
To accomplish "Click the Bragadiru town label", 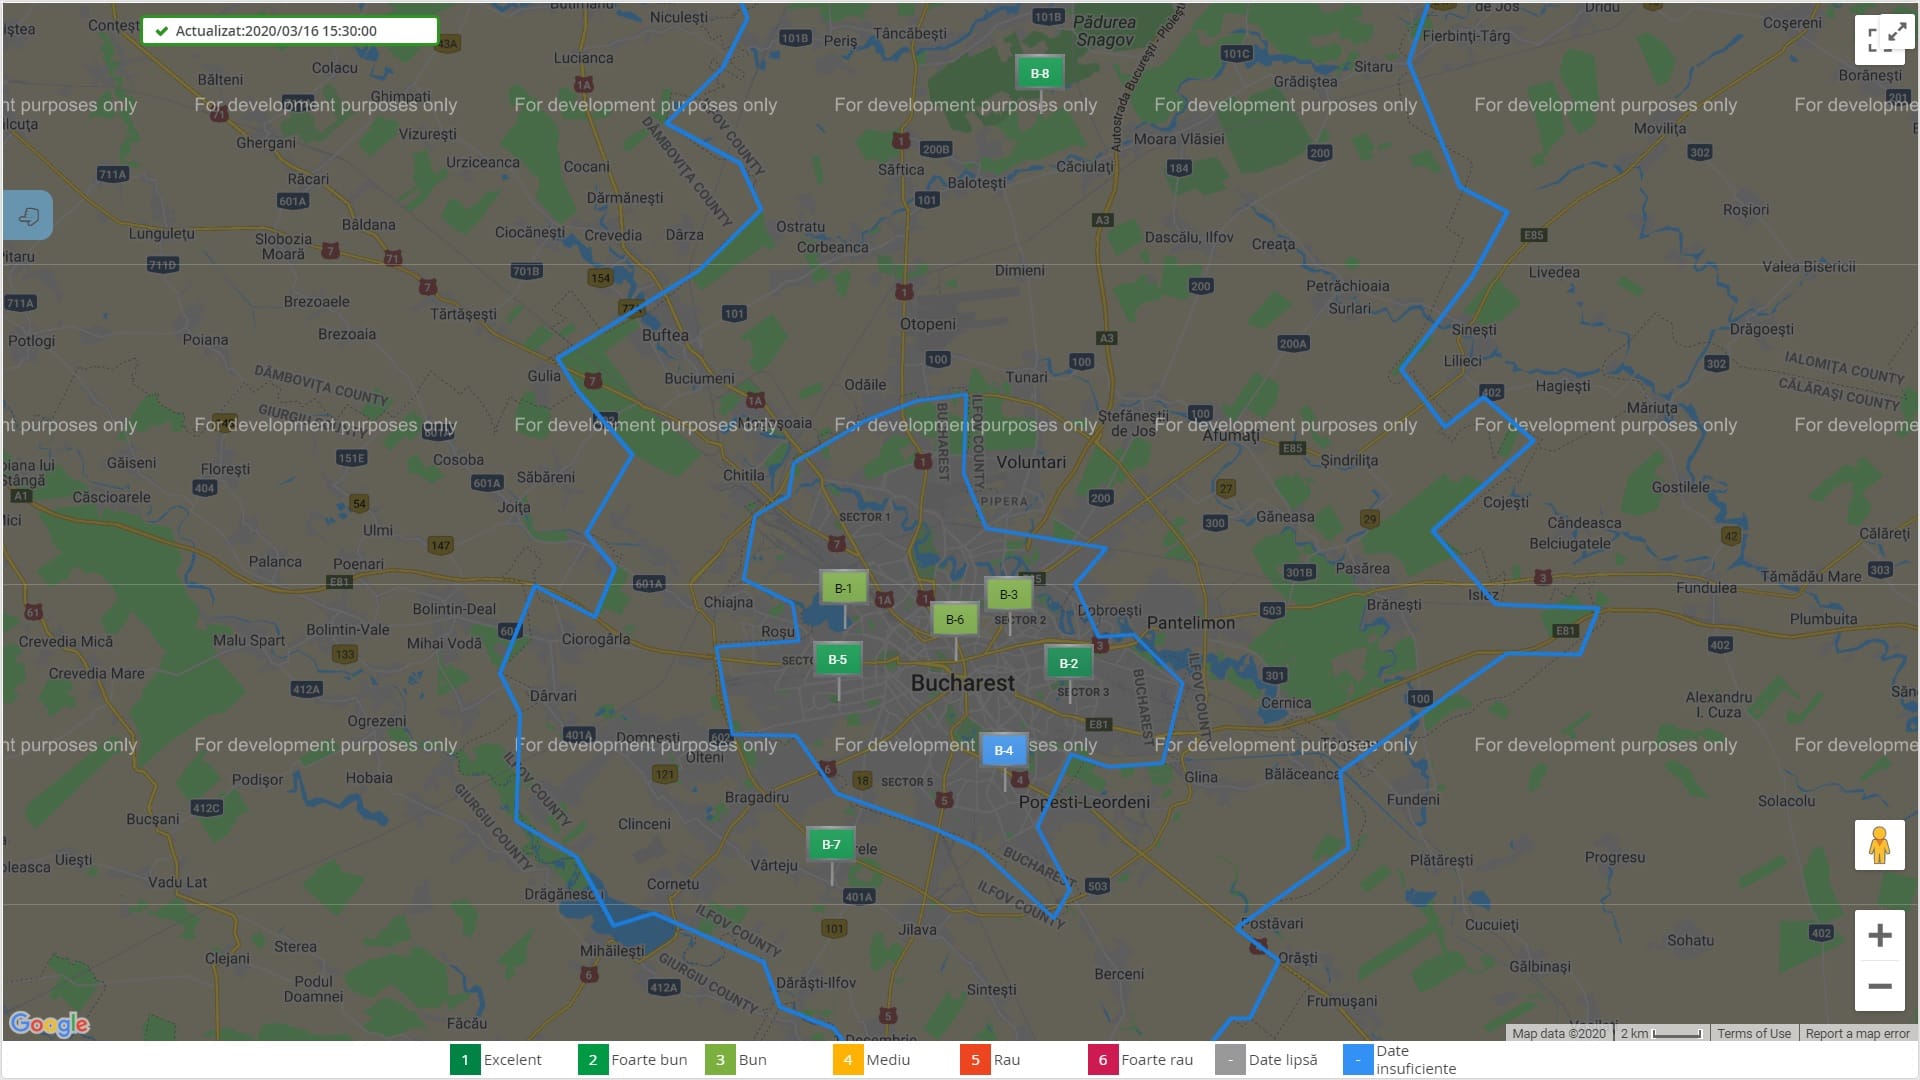I will pyautogui.click(x=756, y=797).
